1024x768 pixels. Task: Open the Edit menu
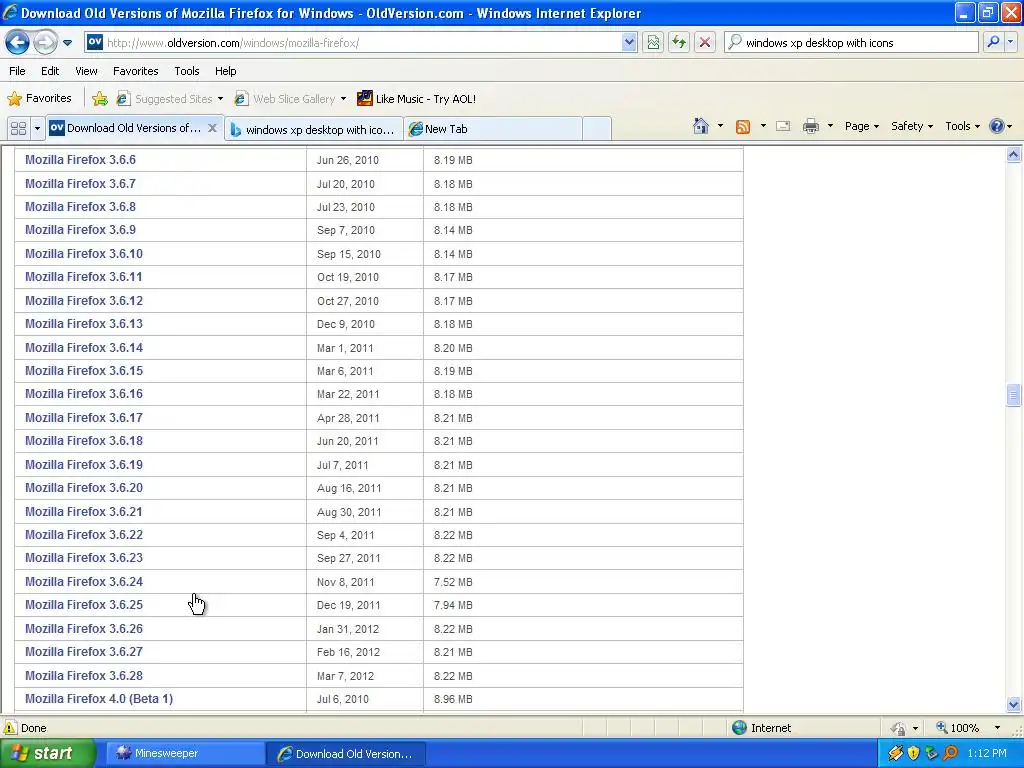point(50,71)
